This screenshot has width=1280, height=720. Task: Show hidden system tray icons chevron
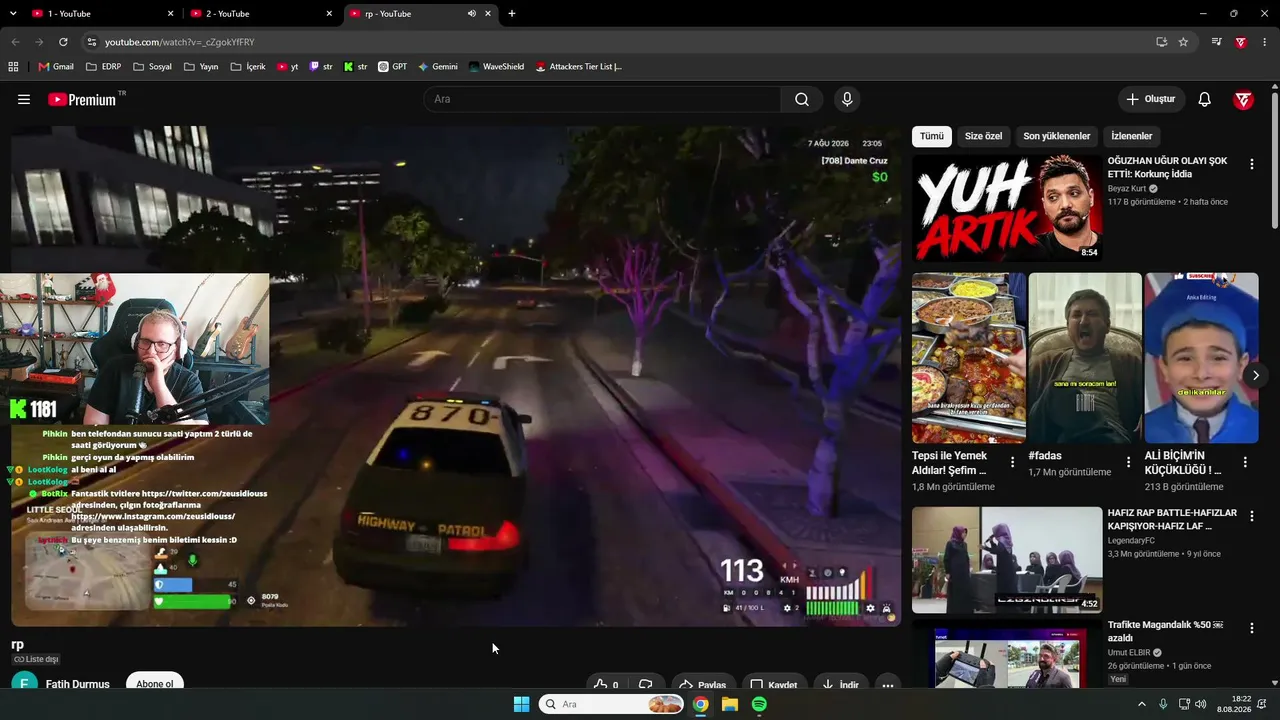1142,704
